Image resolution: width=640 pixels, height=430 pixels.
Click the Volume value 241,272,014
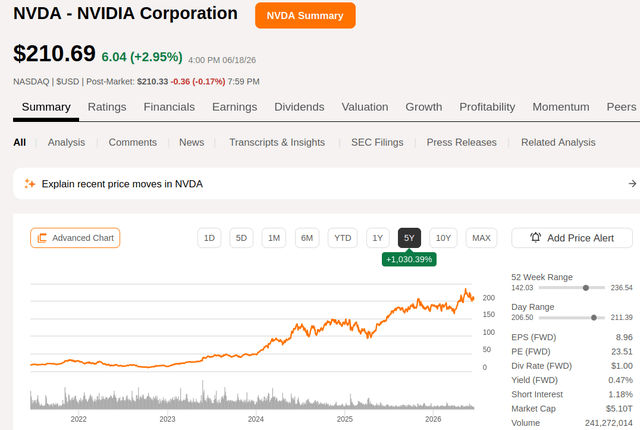coord(609,423)
